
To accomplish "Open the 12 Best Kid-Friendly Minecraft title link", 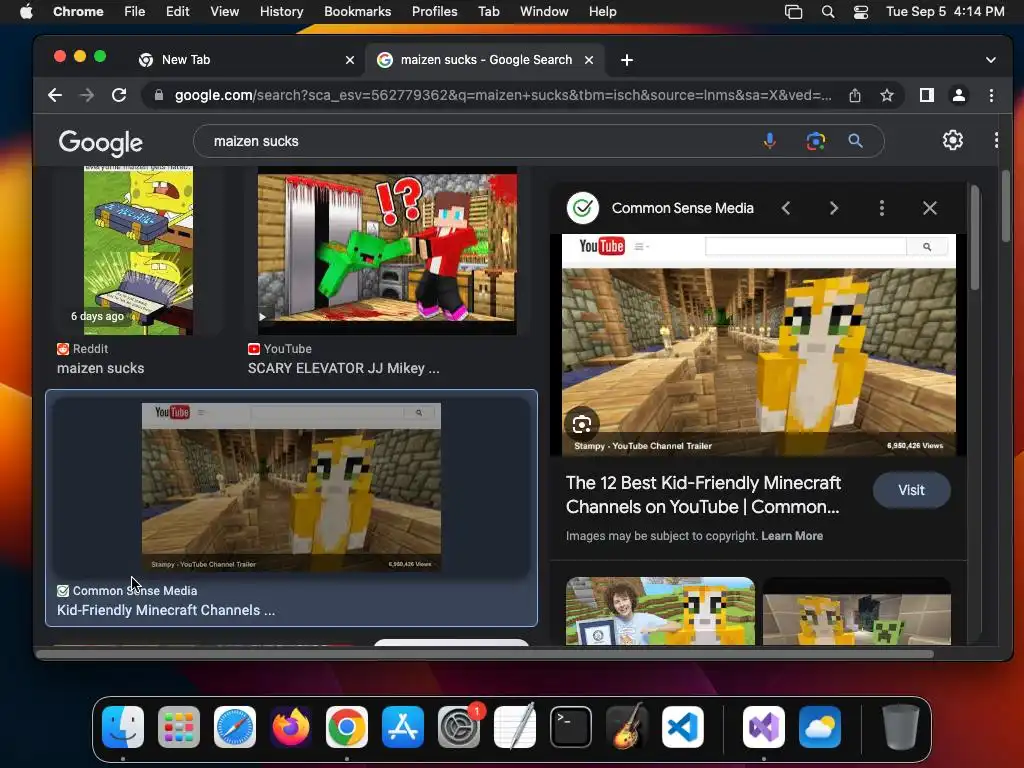I will 703,495.
